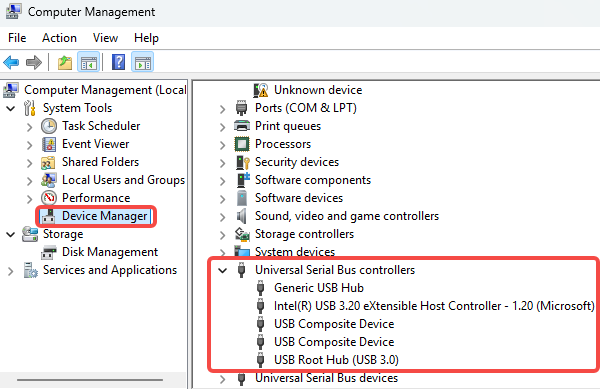
Task: Open the Help menu
Action: point(146,38)
